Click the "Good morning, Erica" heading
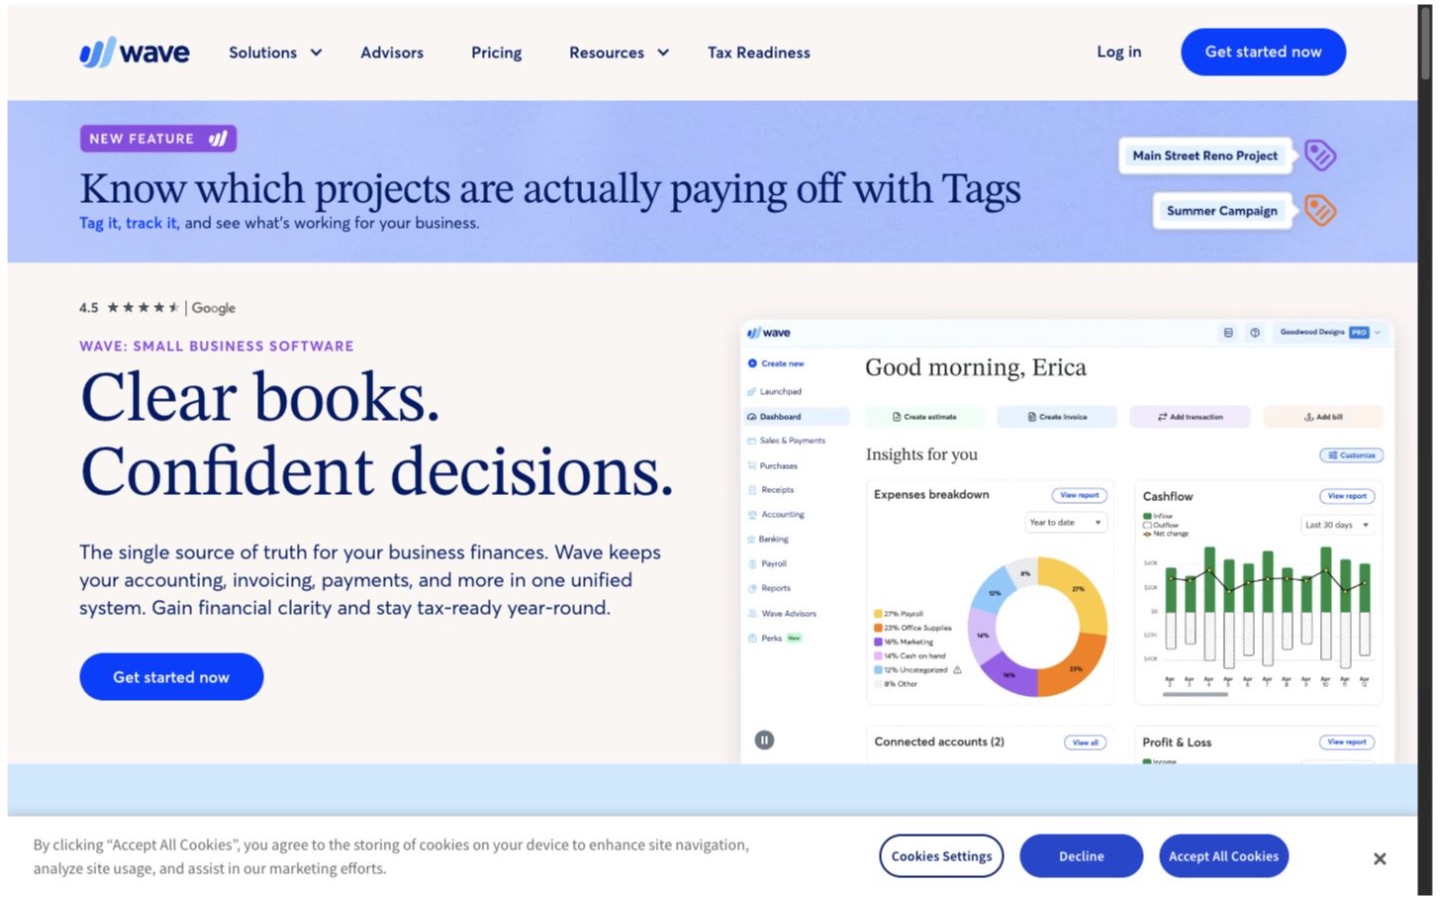The width and height of the screenshot is (1440, 900). (x=975, y=367)
